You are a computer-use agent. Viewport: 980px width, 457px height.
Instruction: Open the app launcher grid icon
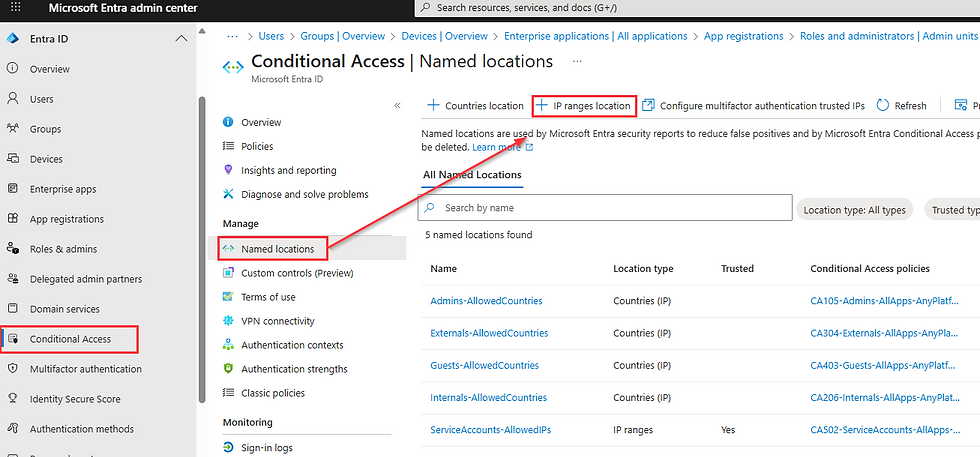[x=16, y=8]
